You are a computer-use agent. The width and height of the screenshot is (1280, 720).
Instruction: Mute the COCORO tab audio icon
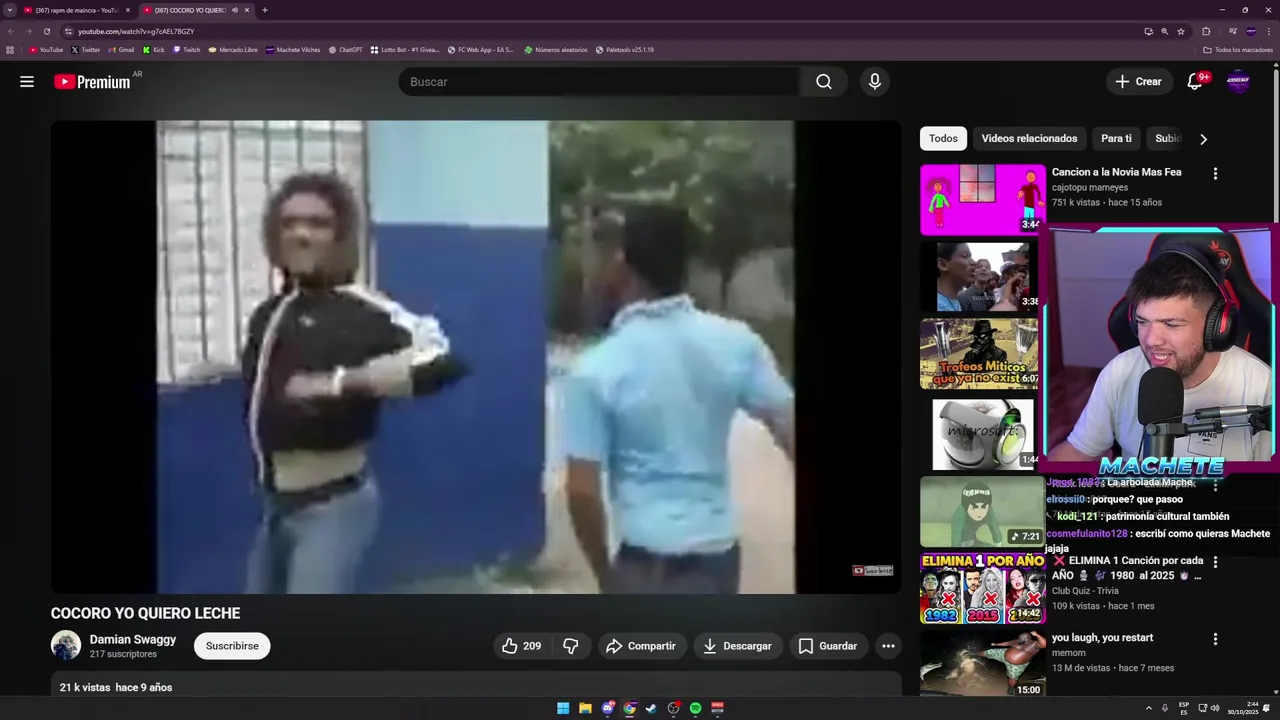(234, 10)
